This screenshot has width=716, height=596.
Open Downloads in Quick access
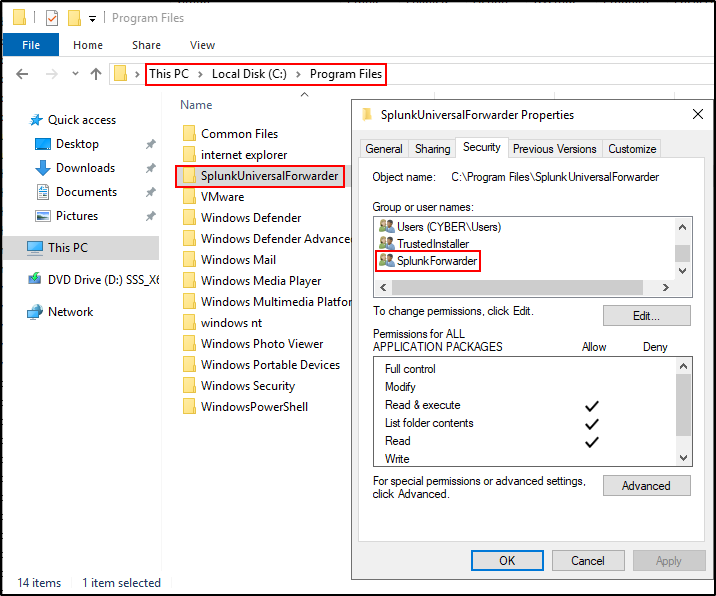click(x=85, y=168)
